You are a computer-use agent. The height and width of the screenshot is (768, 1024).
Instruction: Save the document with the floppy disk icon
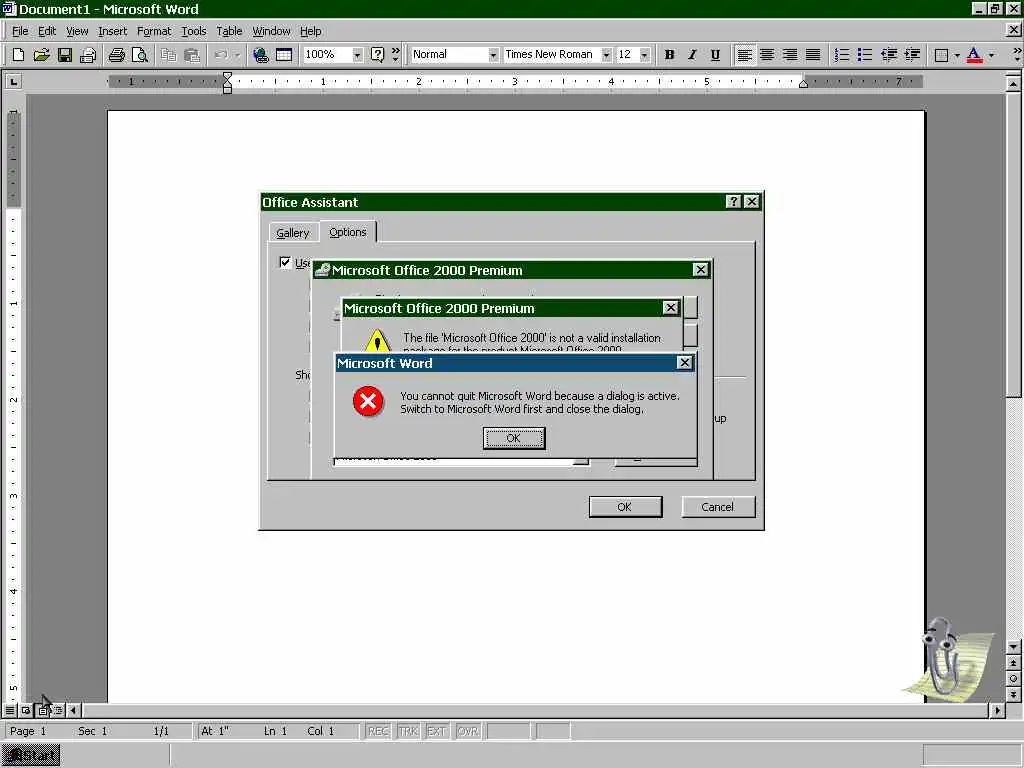pos(65,55)
